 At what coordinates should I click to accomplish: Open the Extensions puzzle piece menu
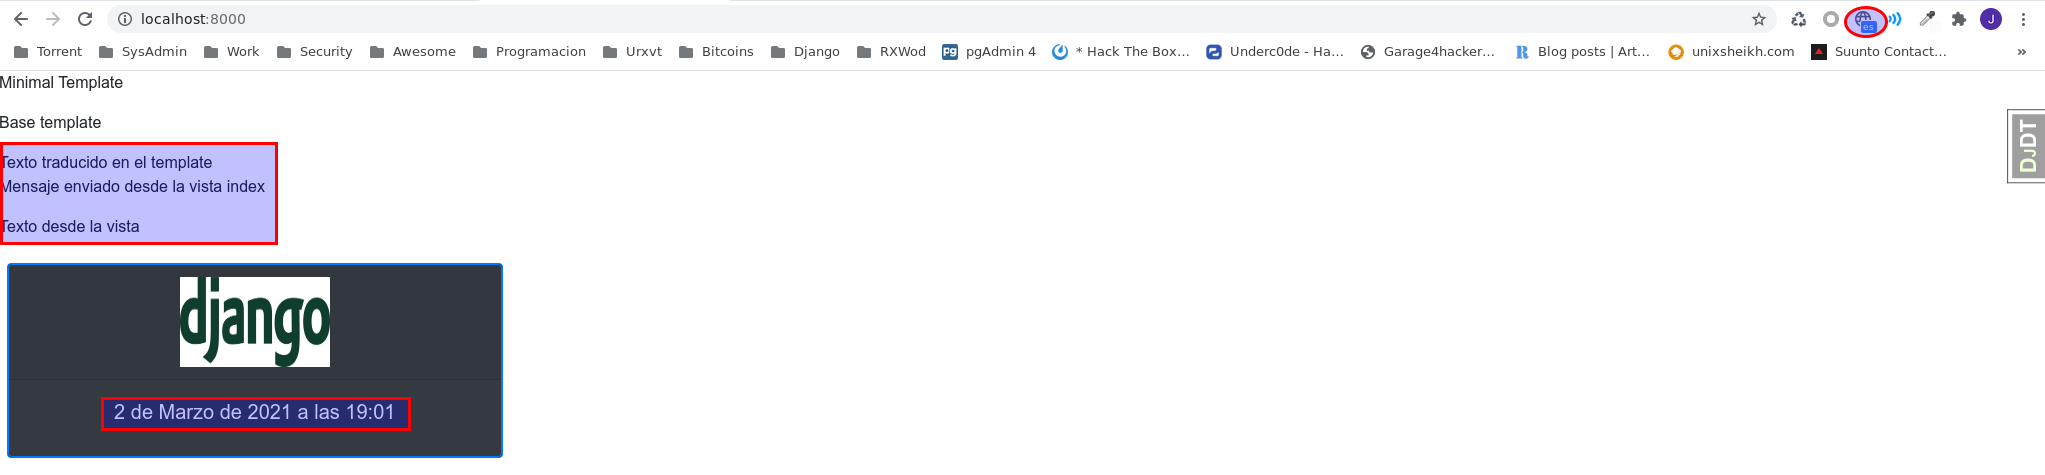(1959, 19)
